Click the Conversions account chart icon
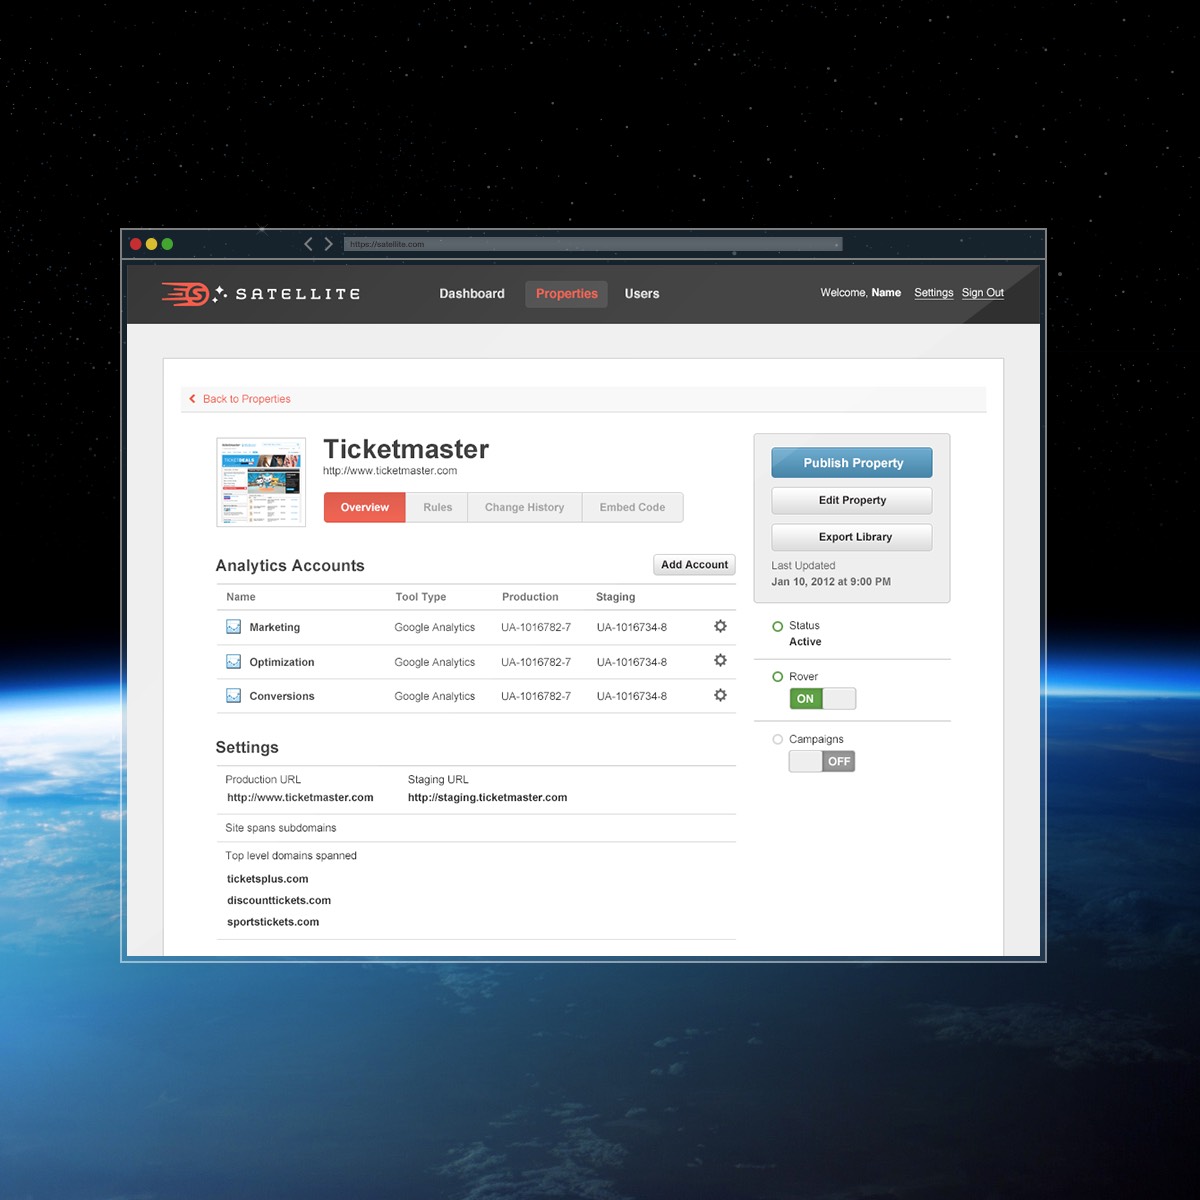Image resolution: width=1200 pixels, height=1200 pixels. click(x=233, y=696)
